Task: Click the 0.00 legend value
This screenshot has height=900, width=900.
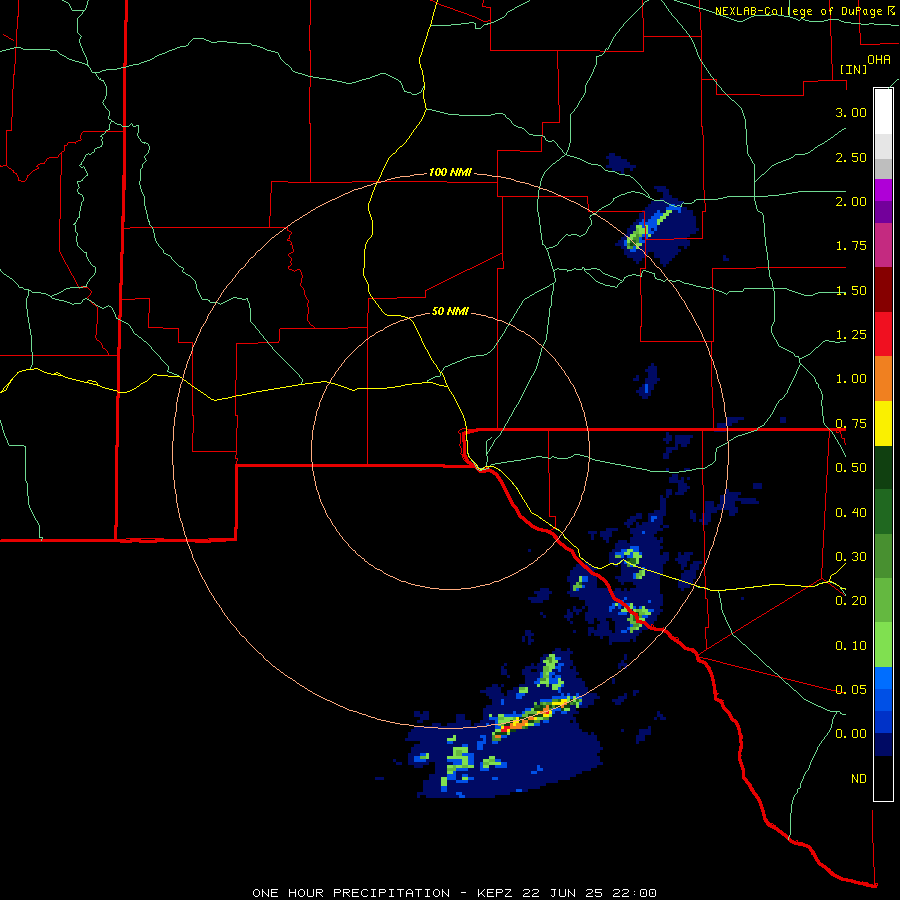Action: pos(851,734)
